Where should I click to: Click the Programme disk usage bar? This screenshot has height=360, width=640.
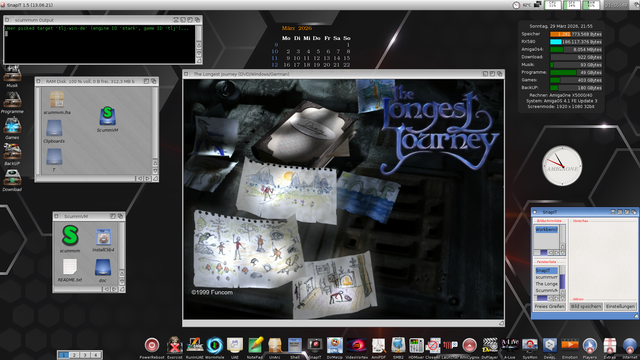(x=576, y=72)
